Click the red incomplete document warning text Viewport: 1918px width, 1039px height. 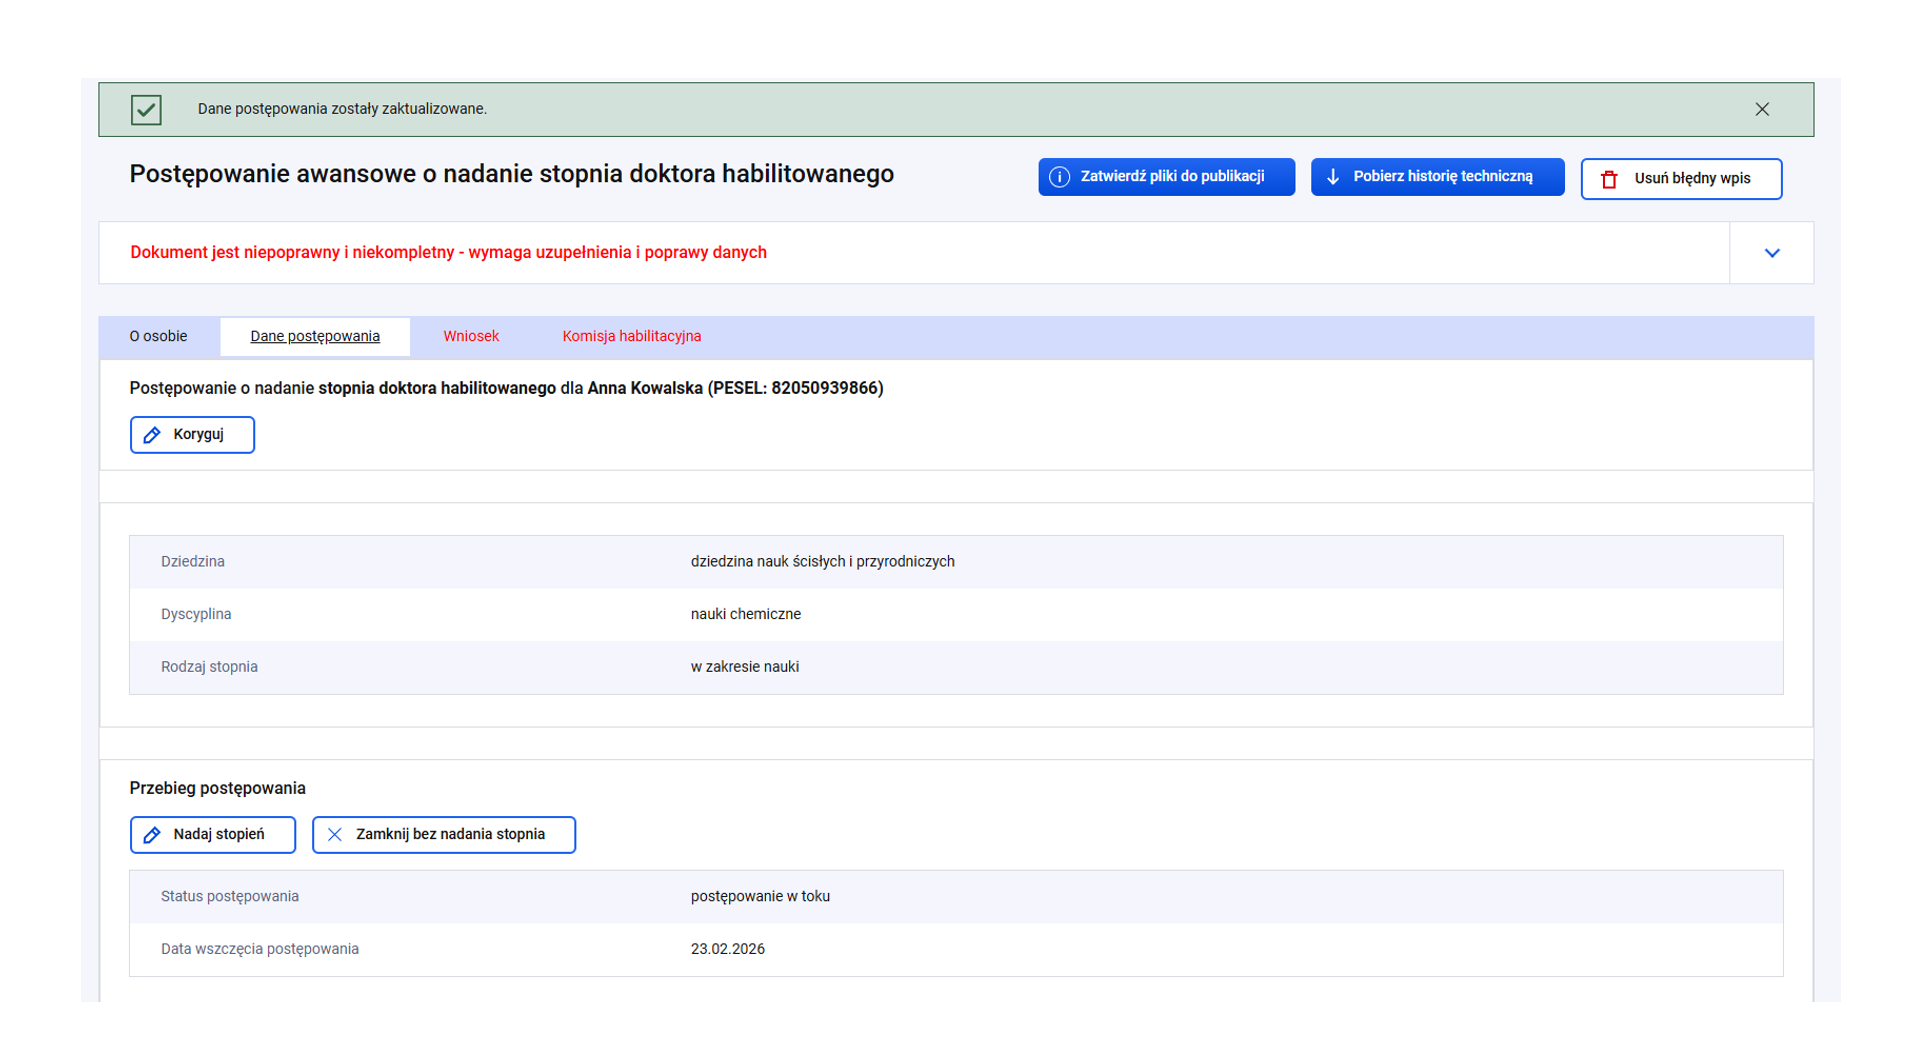click(x=448, y=253)
